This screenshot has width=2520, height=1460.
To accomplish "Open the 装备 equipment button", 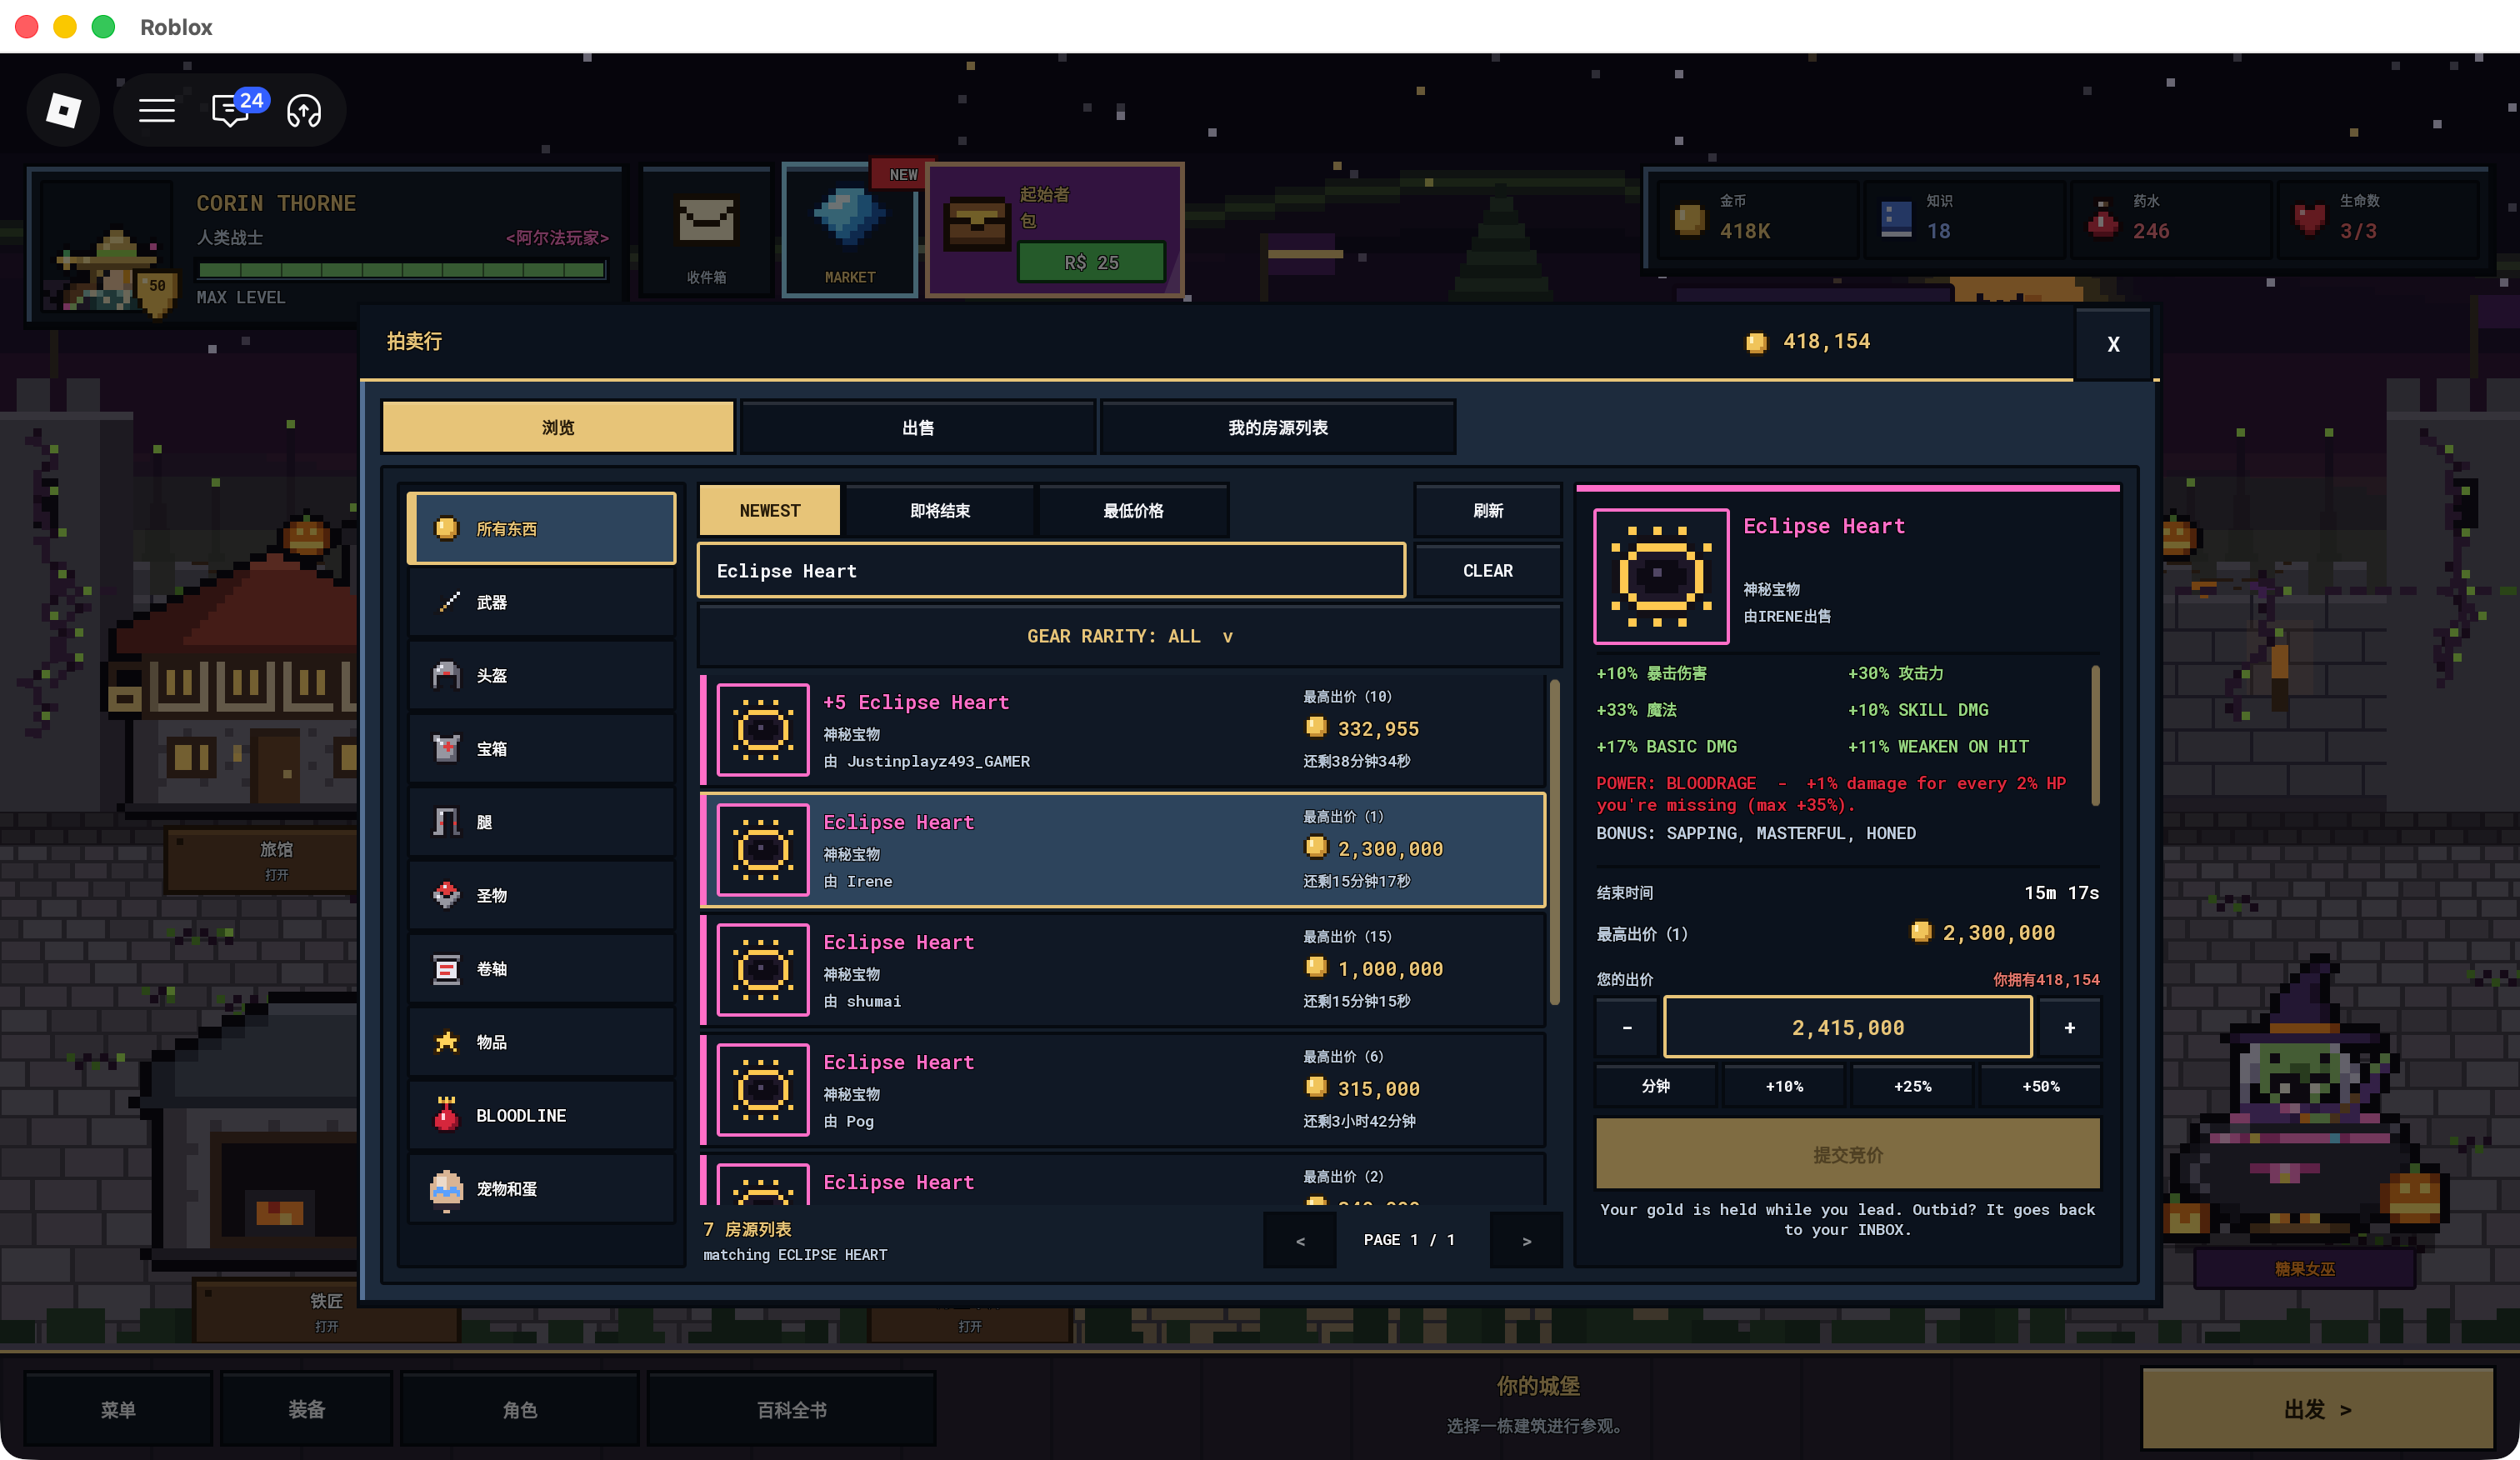I will (306, 1409).
